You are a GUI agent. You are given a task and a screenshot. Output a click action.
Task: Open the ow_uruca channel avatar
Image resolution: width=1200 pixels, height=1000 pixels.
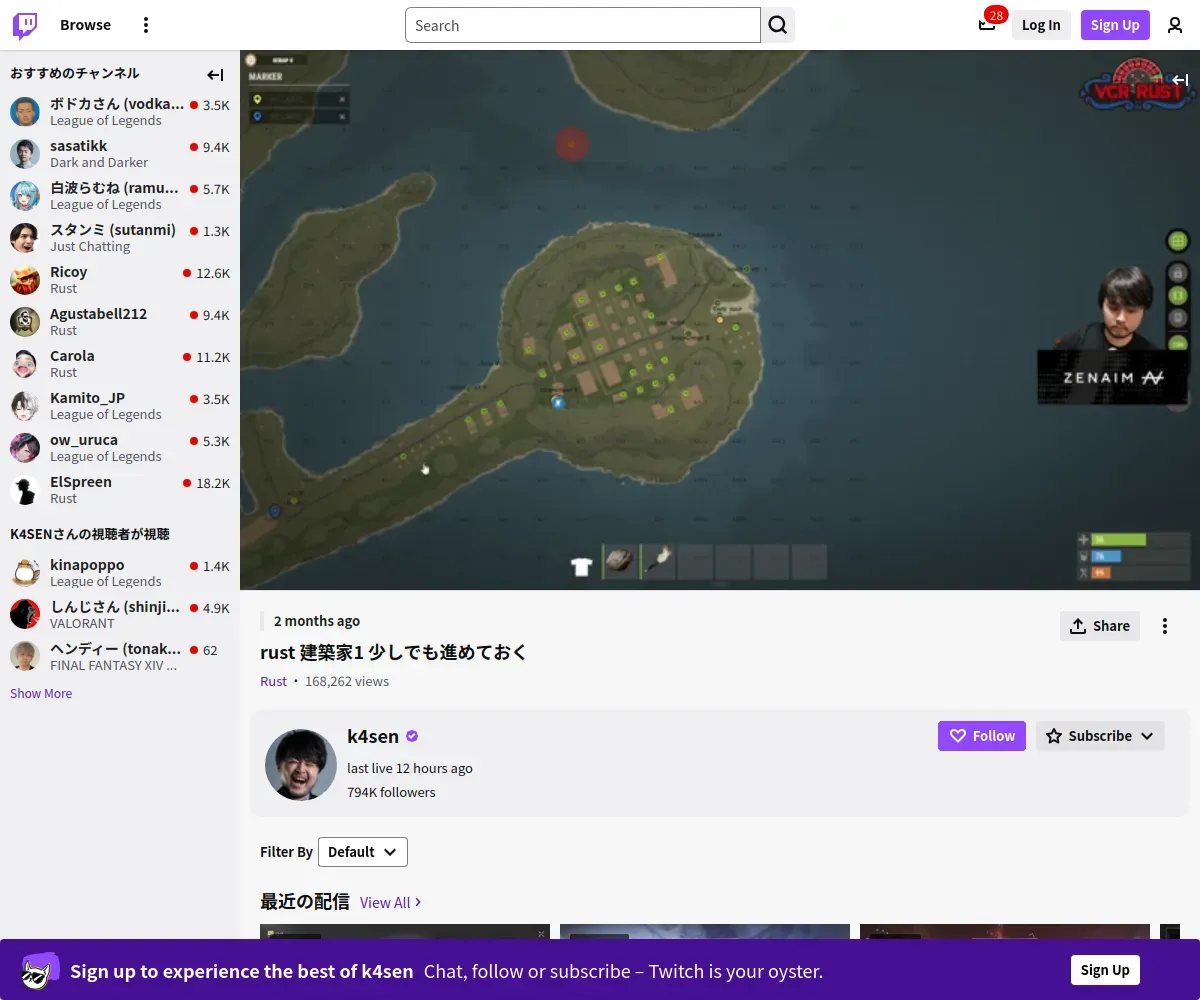[x=25, y=448]
